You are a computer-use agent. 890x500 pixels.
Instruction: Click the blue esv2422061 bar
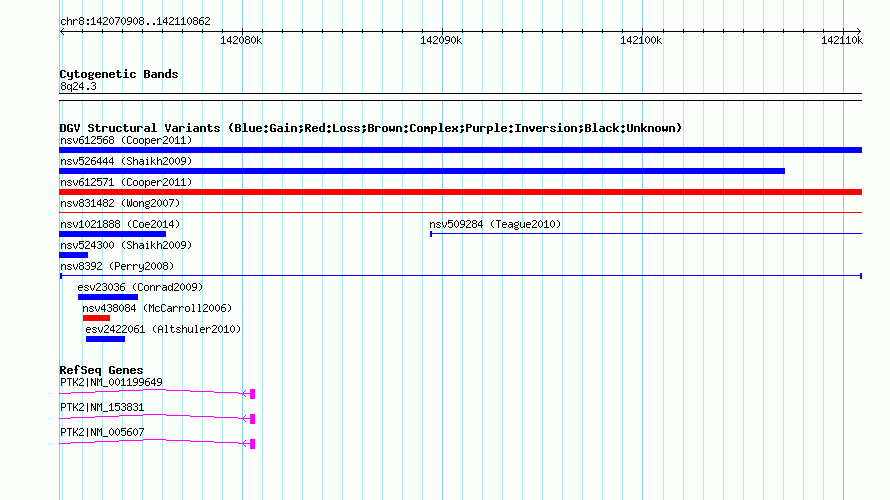pos(105,339)
